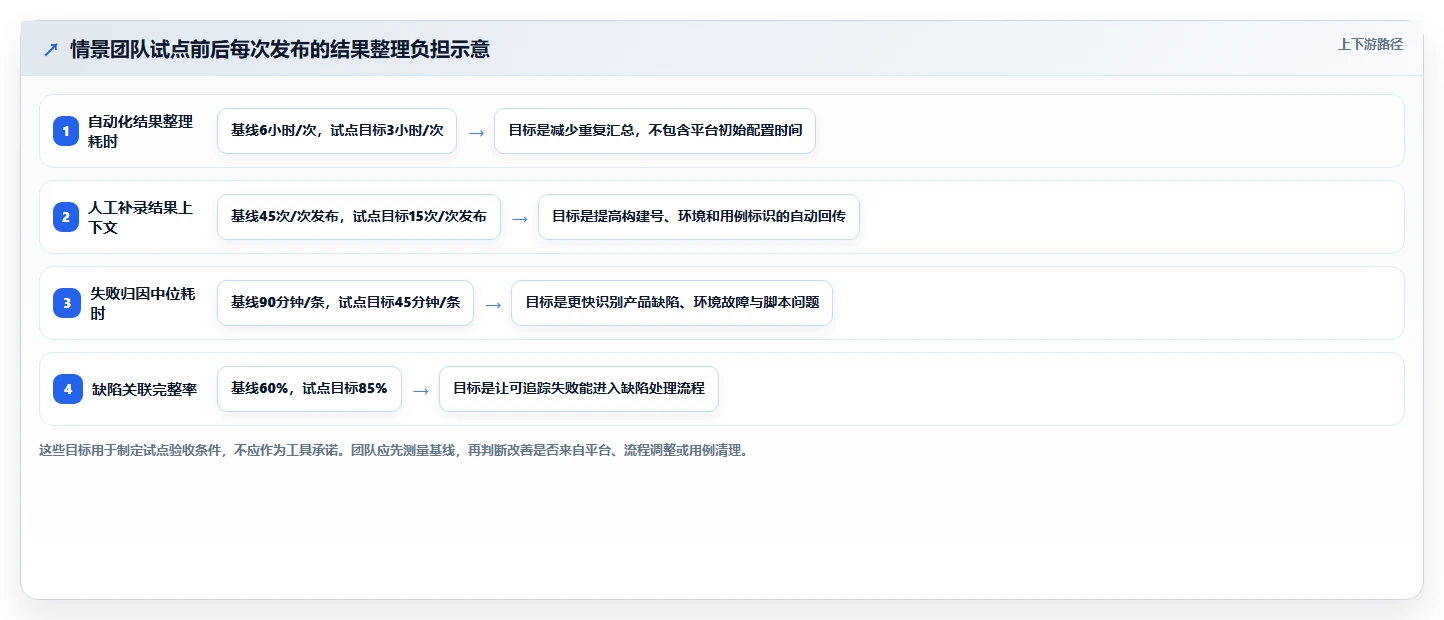
Task: Click the arrow after 基线6小时/次 box
Action: 476,132
